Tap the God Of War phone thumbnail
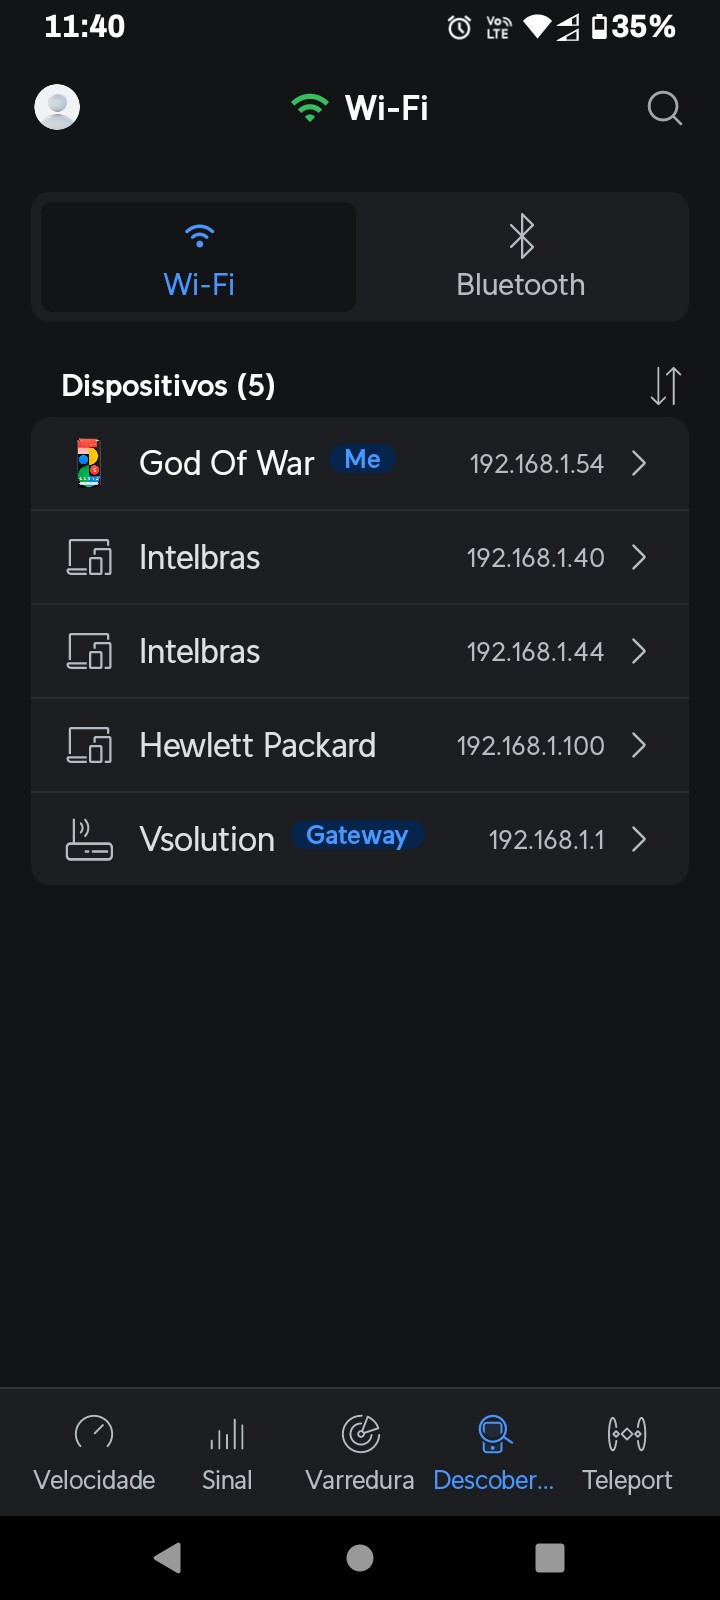 click(89, 463)
